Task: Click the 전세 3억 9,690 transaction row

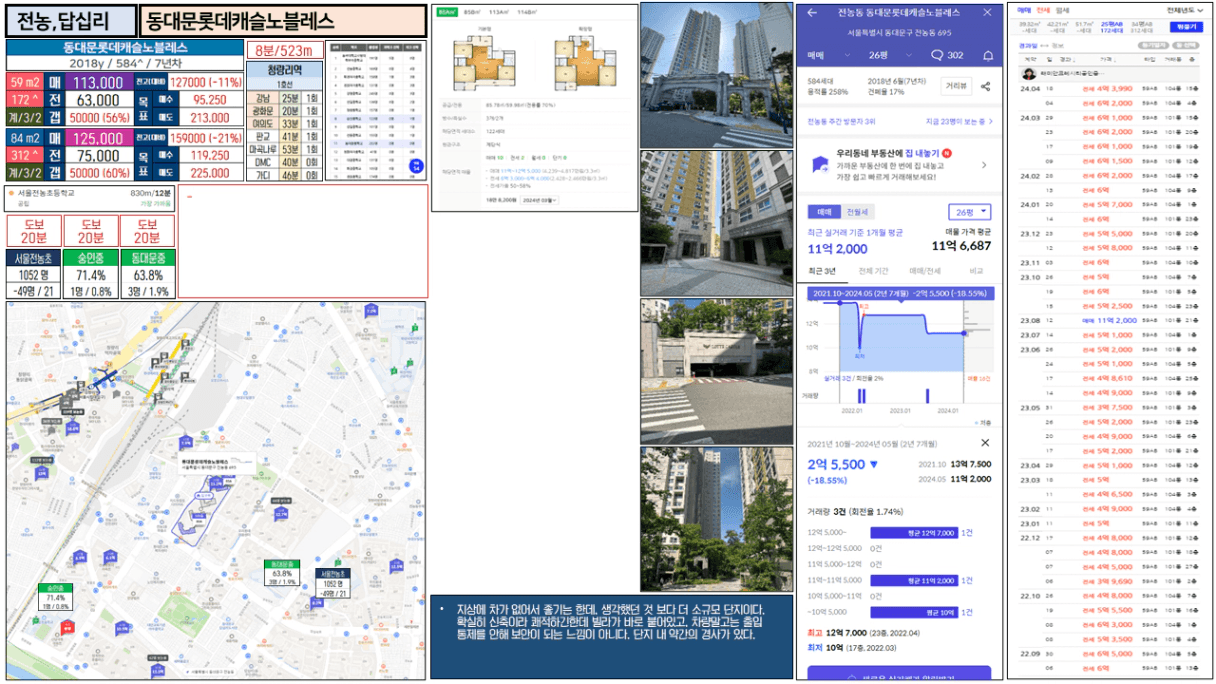Action: (x=1111, y=581)
